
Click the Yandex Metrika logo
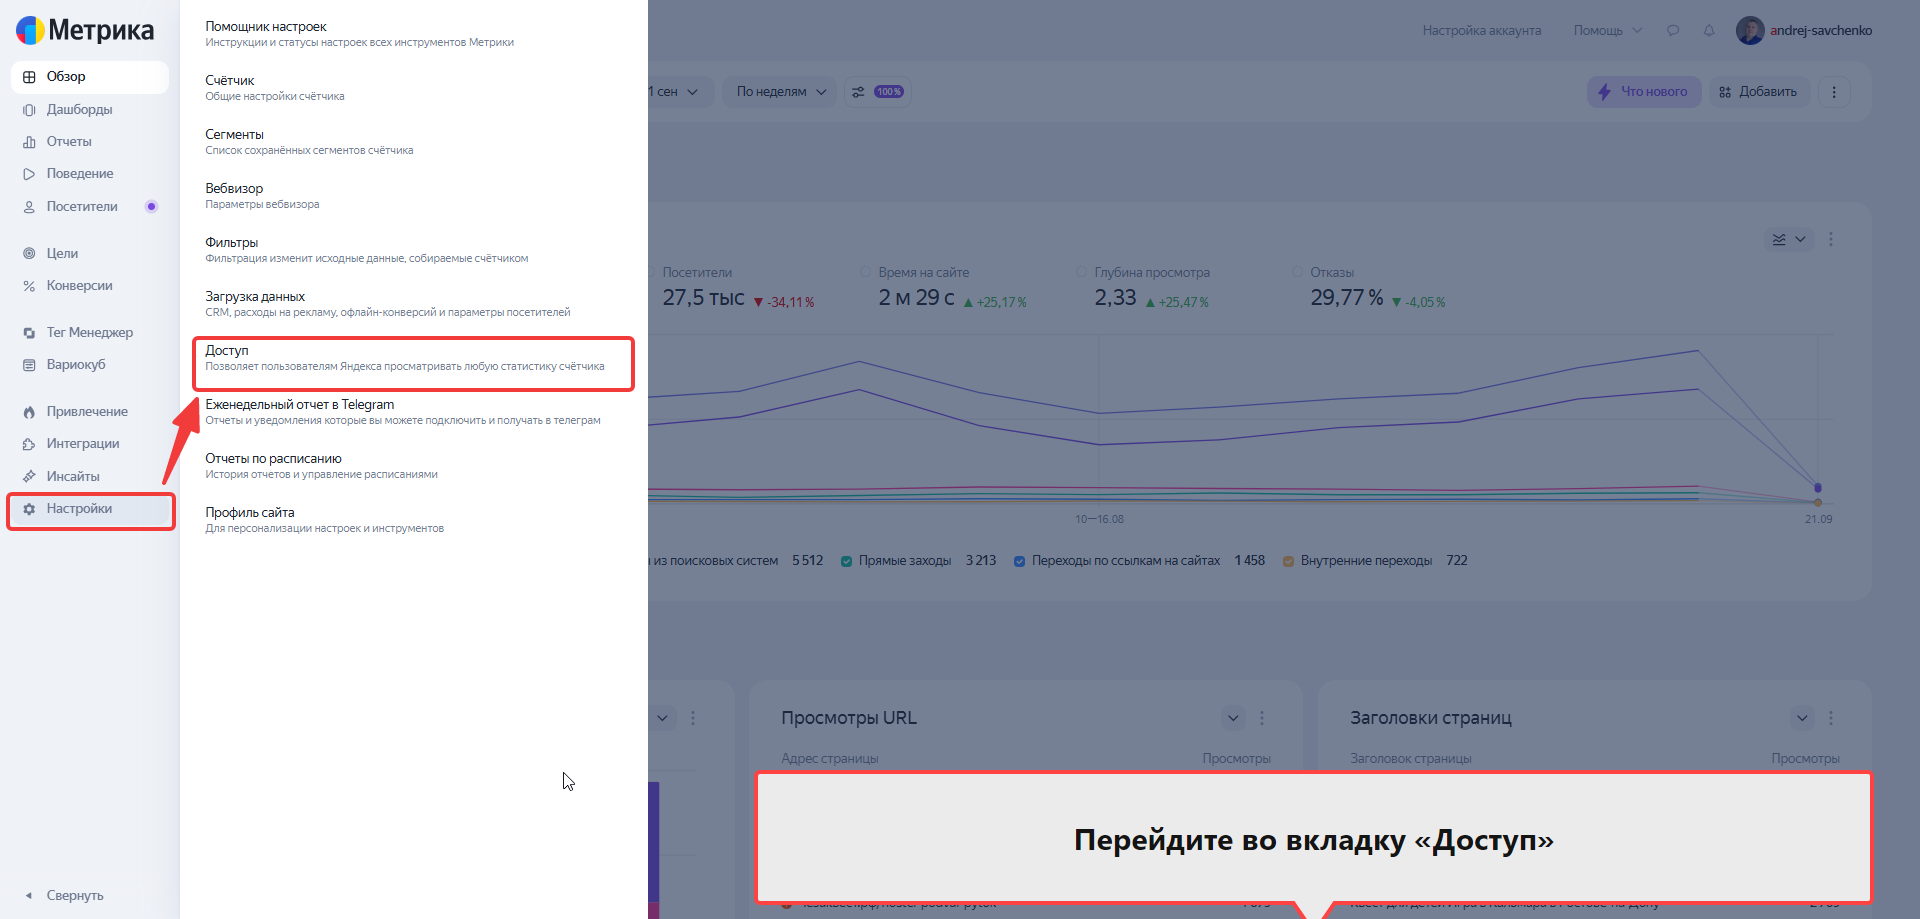tap(85, 30)
